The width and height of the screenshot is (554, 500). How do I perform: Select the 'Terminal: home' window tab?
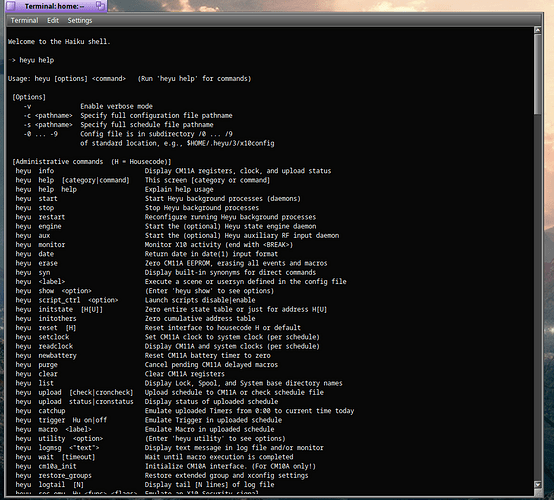tap(54, 6)
